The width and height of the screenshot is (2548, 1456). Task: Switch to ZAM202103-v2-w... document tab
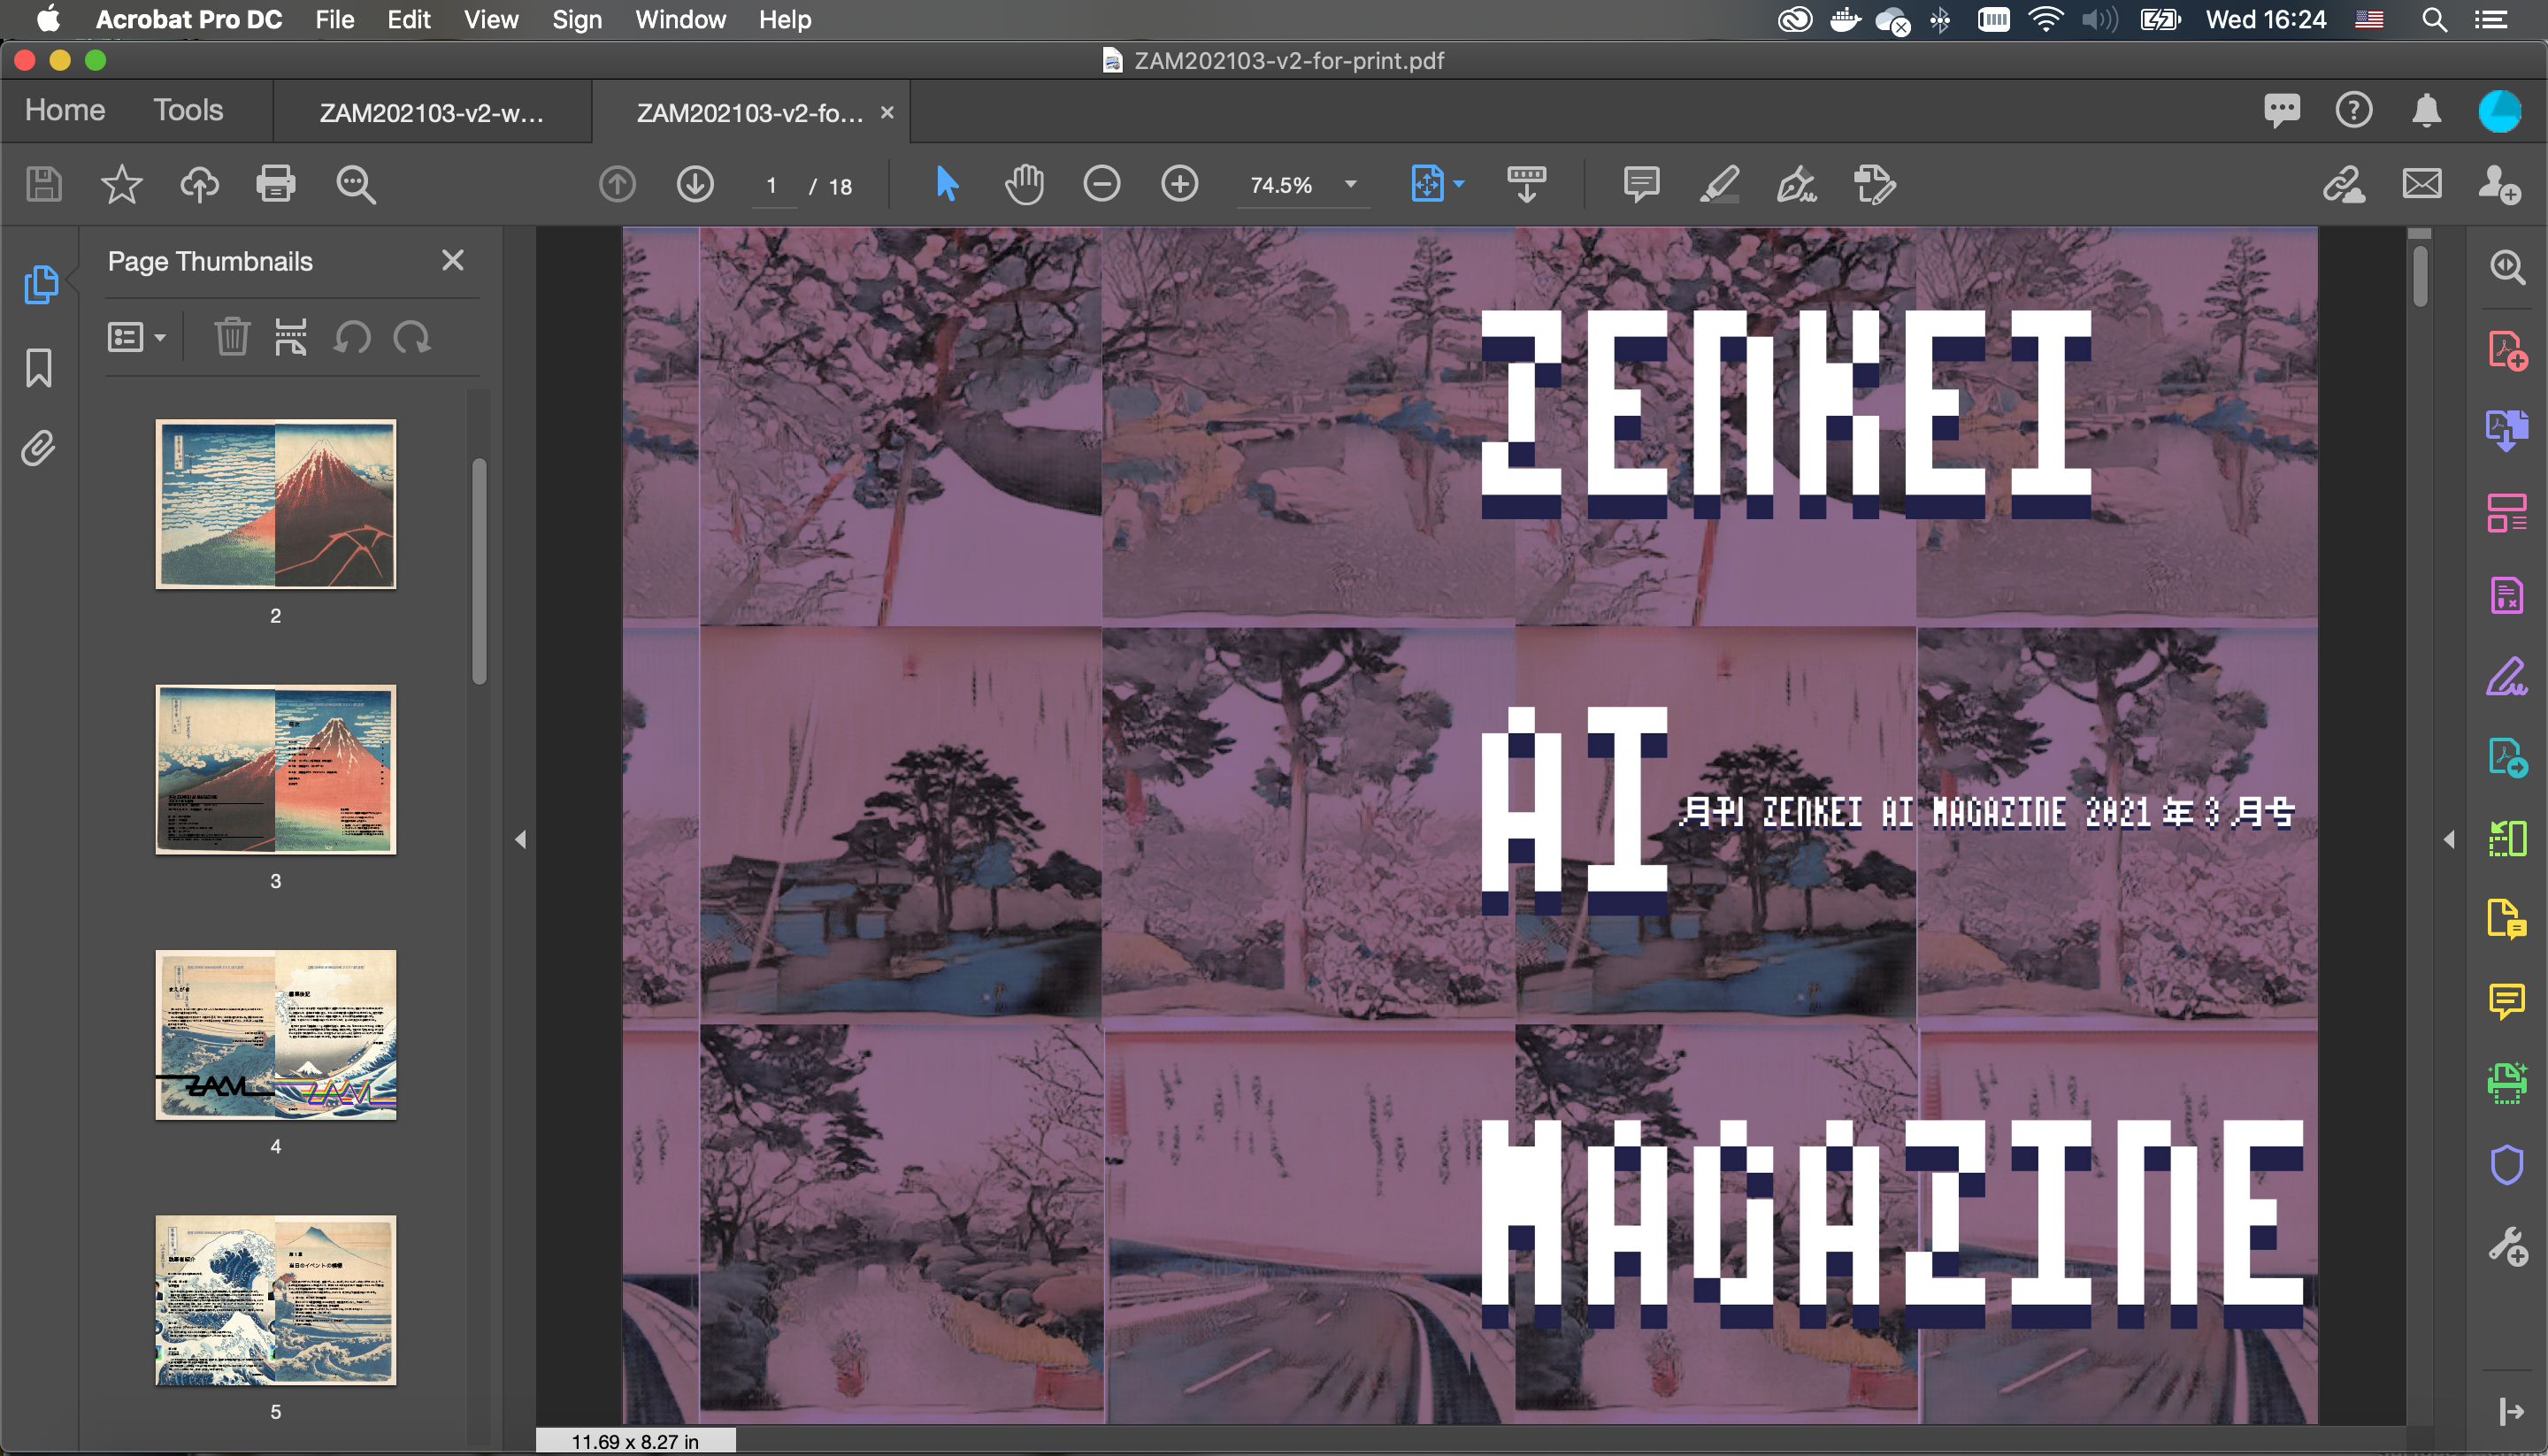coord(432,112)
